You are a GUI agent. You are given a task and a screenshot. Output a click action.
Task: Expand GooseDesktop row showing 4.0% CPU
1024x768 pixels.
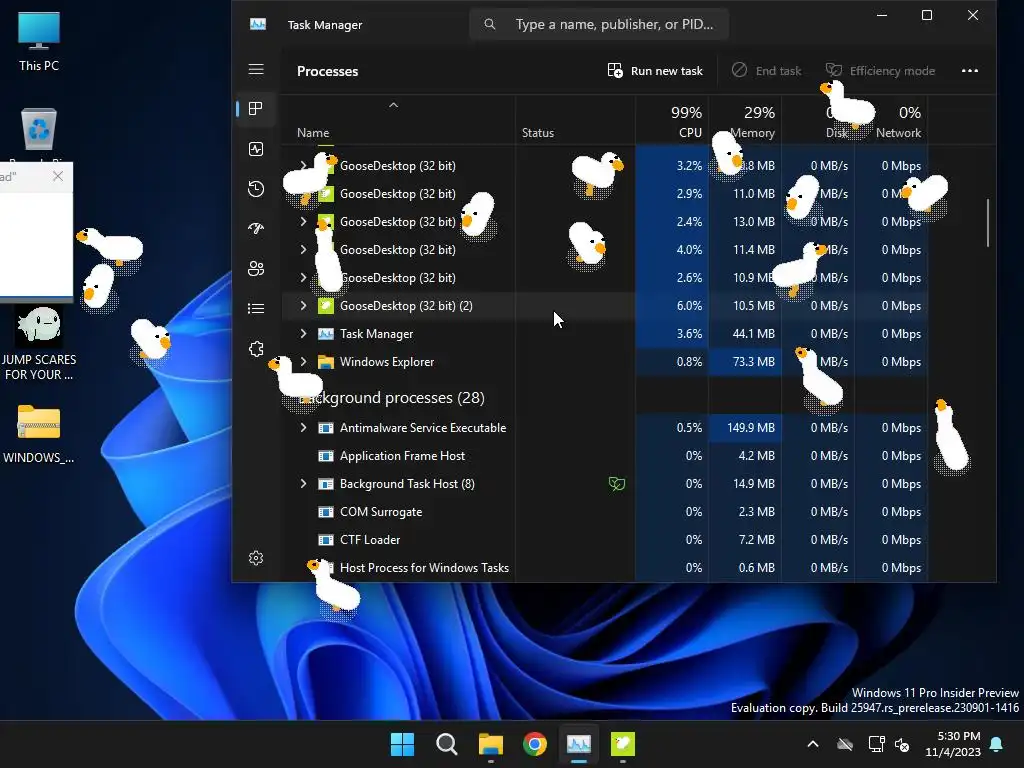pos(303,249)
